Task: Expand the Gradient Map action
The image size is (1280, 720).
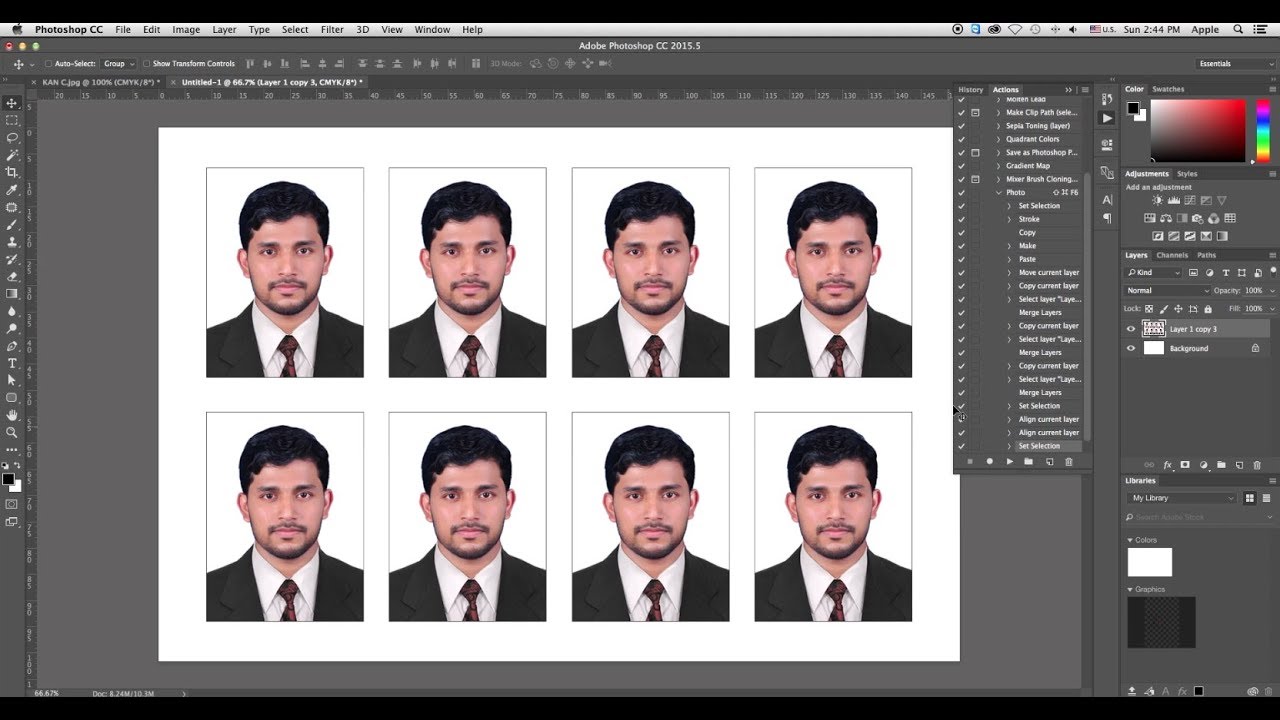Action: tap(998, 166)
